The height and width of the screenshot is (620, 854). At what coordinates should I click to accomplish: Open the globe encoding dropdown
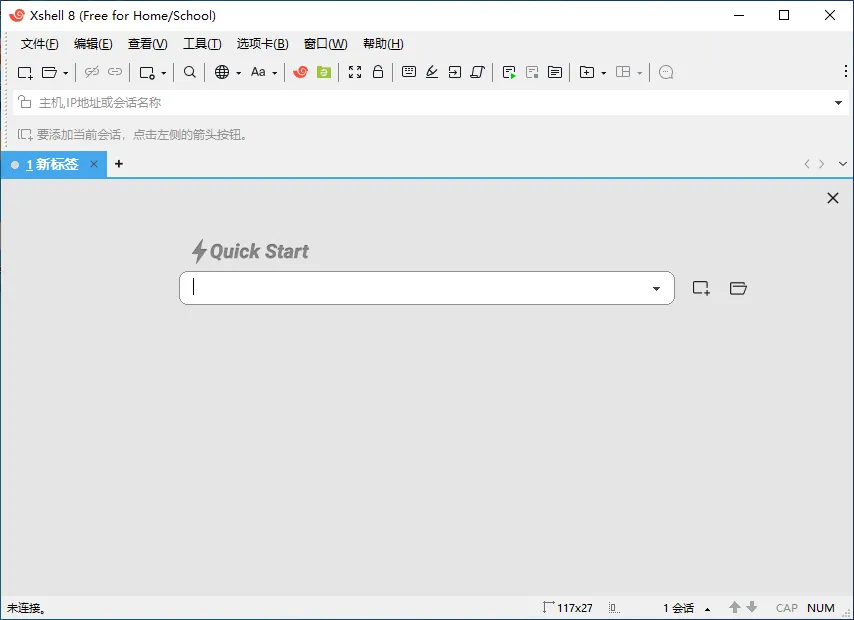click(238, 73)
